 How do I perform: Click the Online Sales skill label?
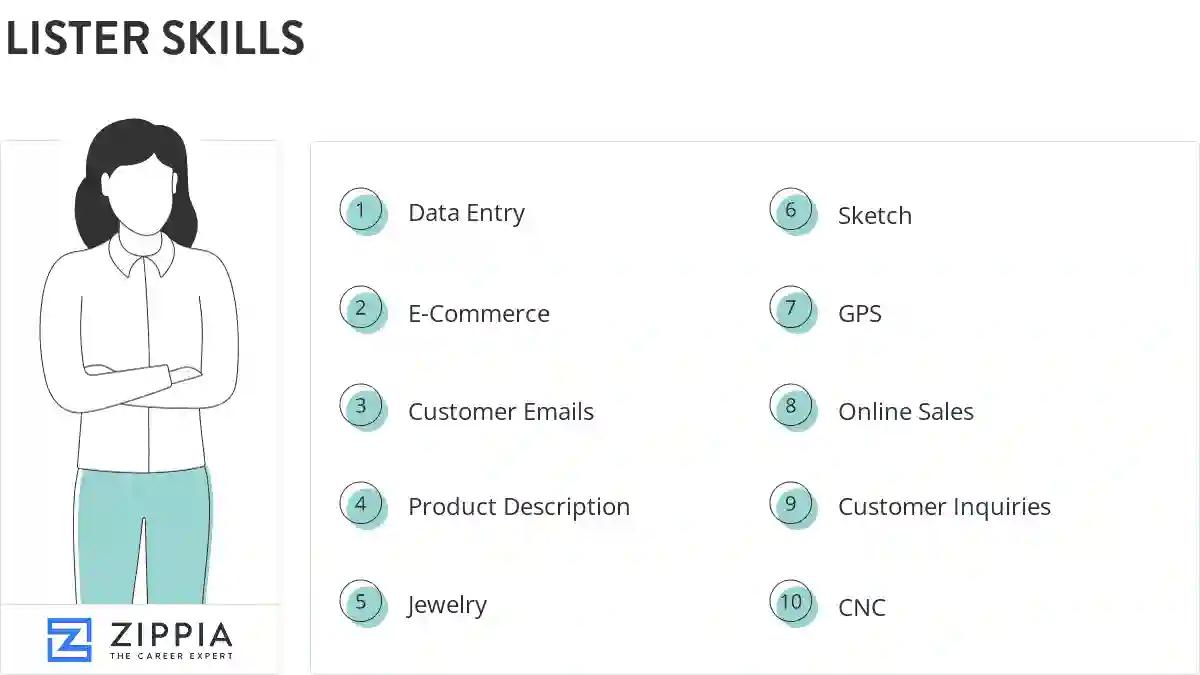[x=906, y=412]
